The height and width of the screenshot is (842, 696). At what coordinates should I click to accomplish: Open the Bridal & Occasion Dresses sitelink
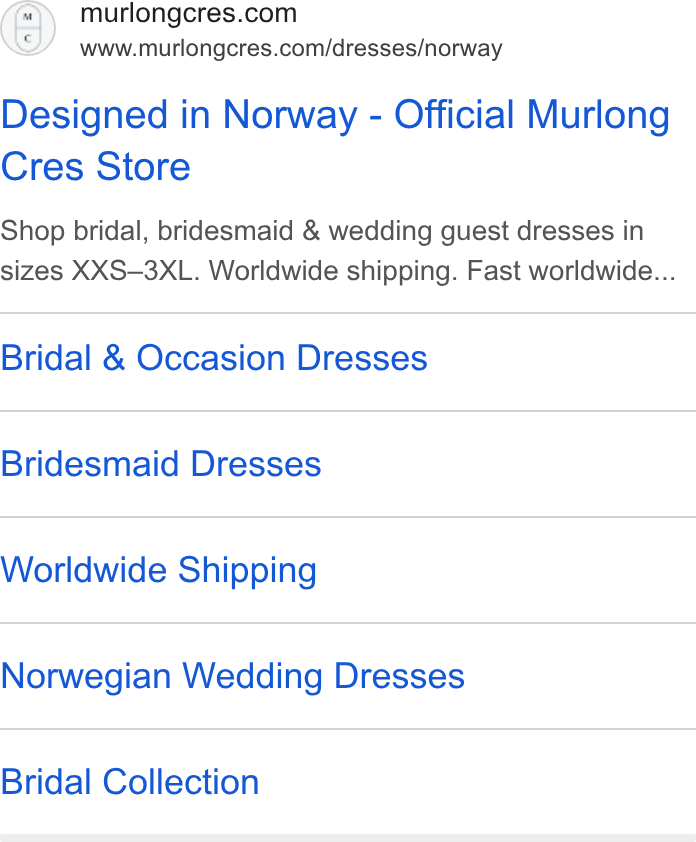214,358
